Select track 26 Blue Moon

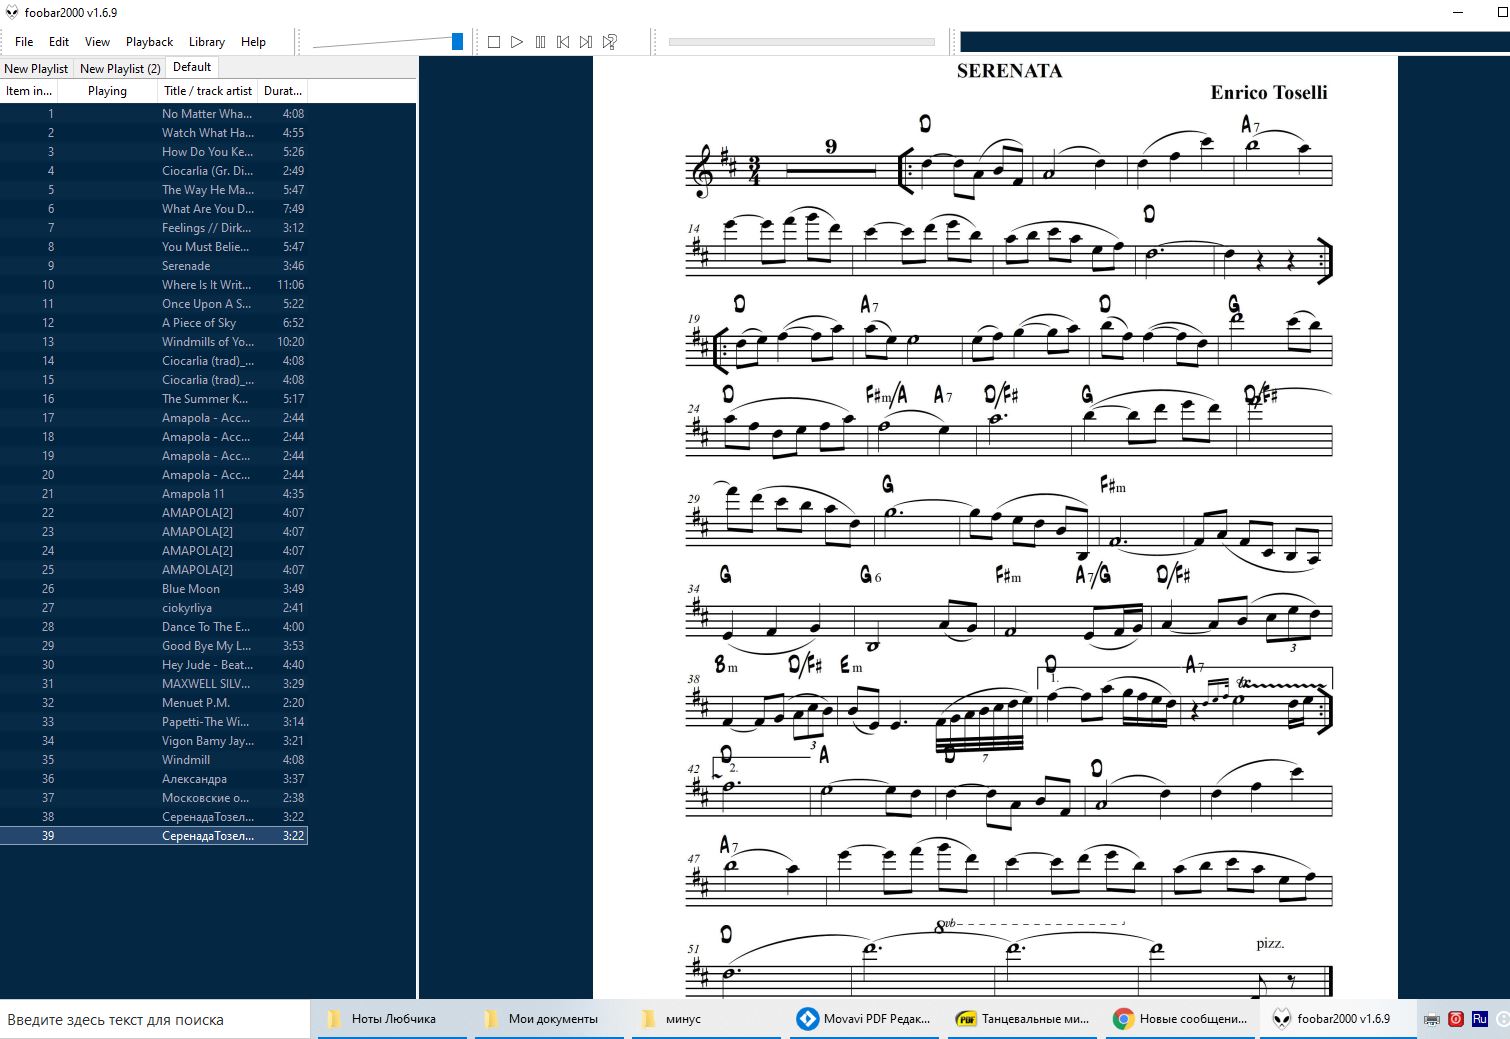[x=191, y=589]
